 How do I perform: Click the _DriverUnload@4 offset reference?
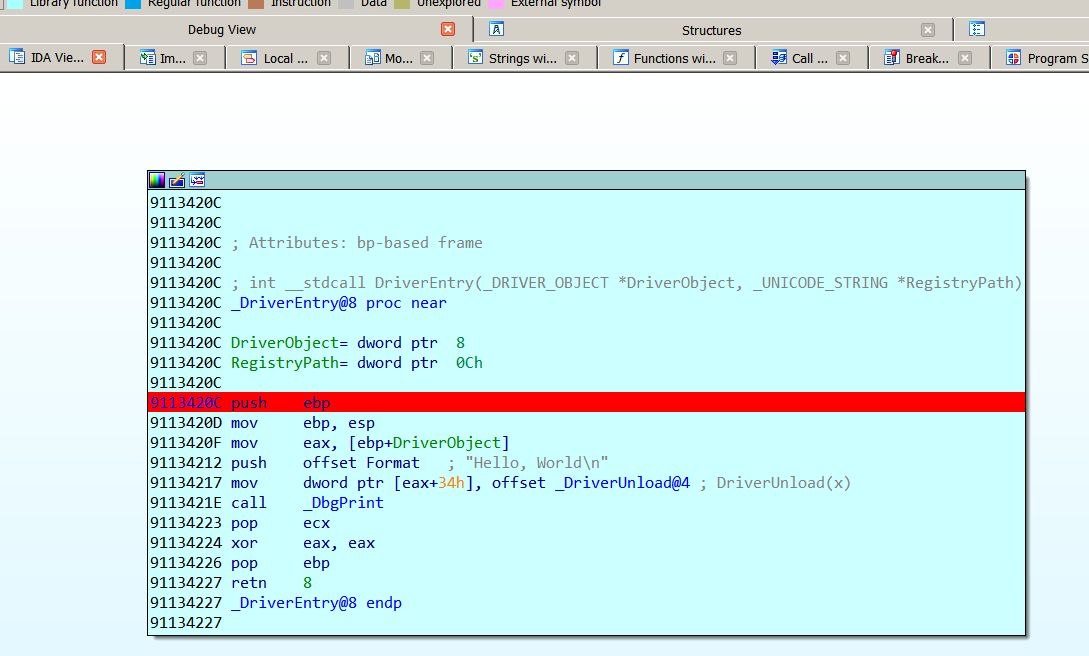coord(622,483)
